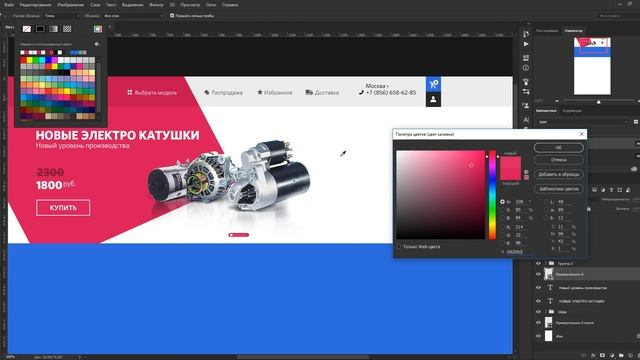Open the 'Фильтр' menu
640x360 pixels.
point(156,5)
